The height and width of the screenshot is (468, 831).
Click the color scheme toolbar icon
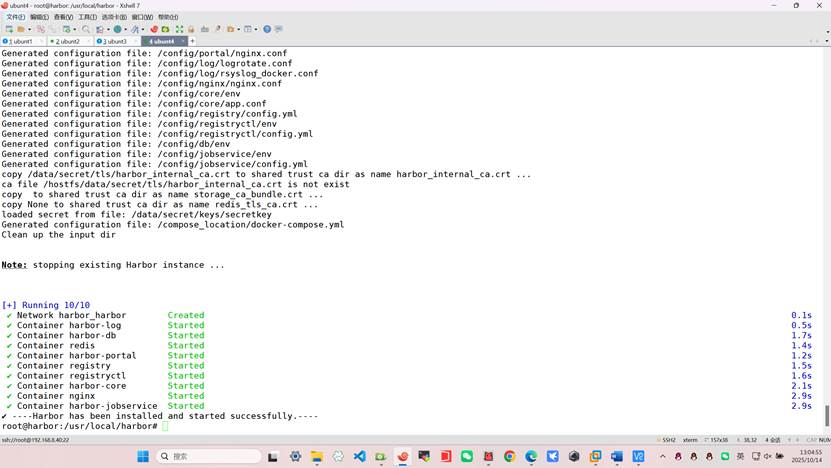coord(100,29)
